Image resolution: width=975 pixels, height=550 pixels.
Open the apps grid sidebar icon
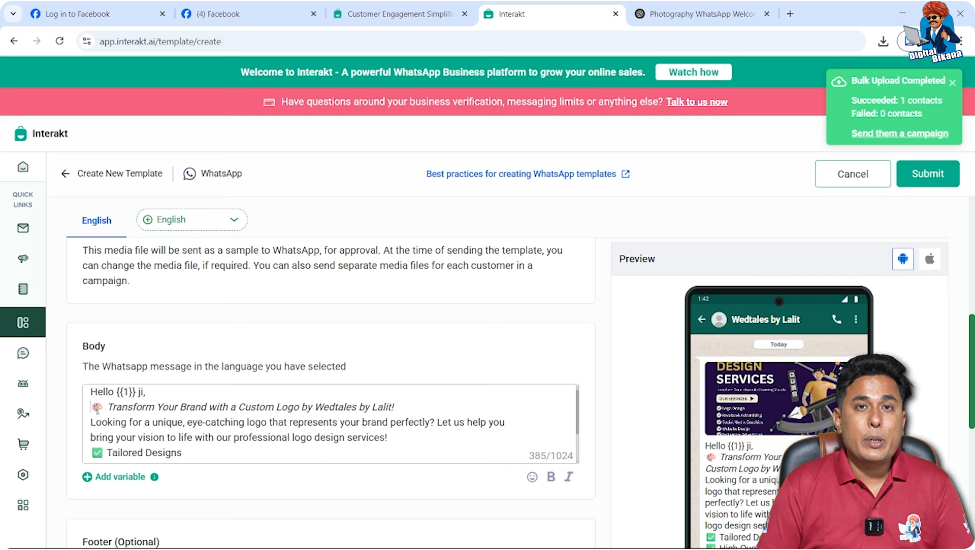point(23,505)
